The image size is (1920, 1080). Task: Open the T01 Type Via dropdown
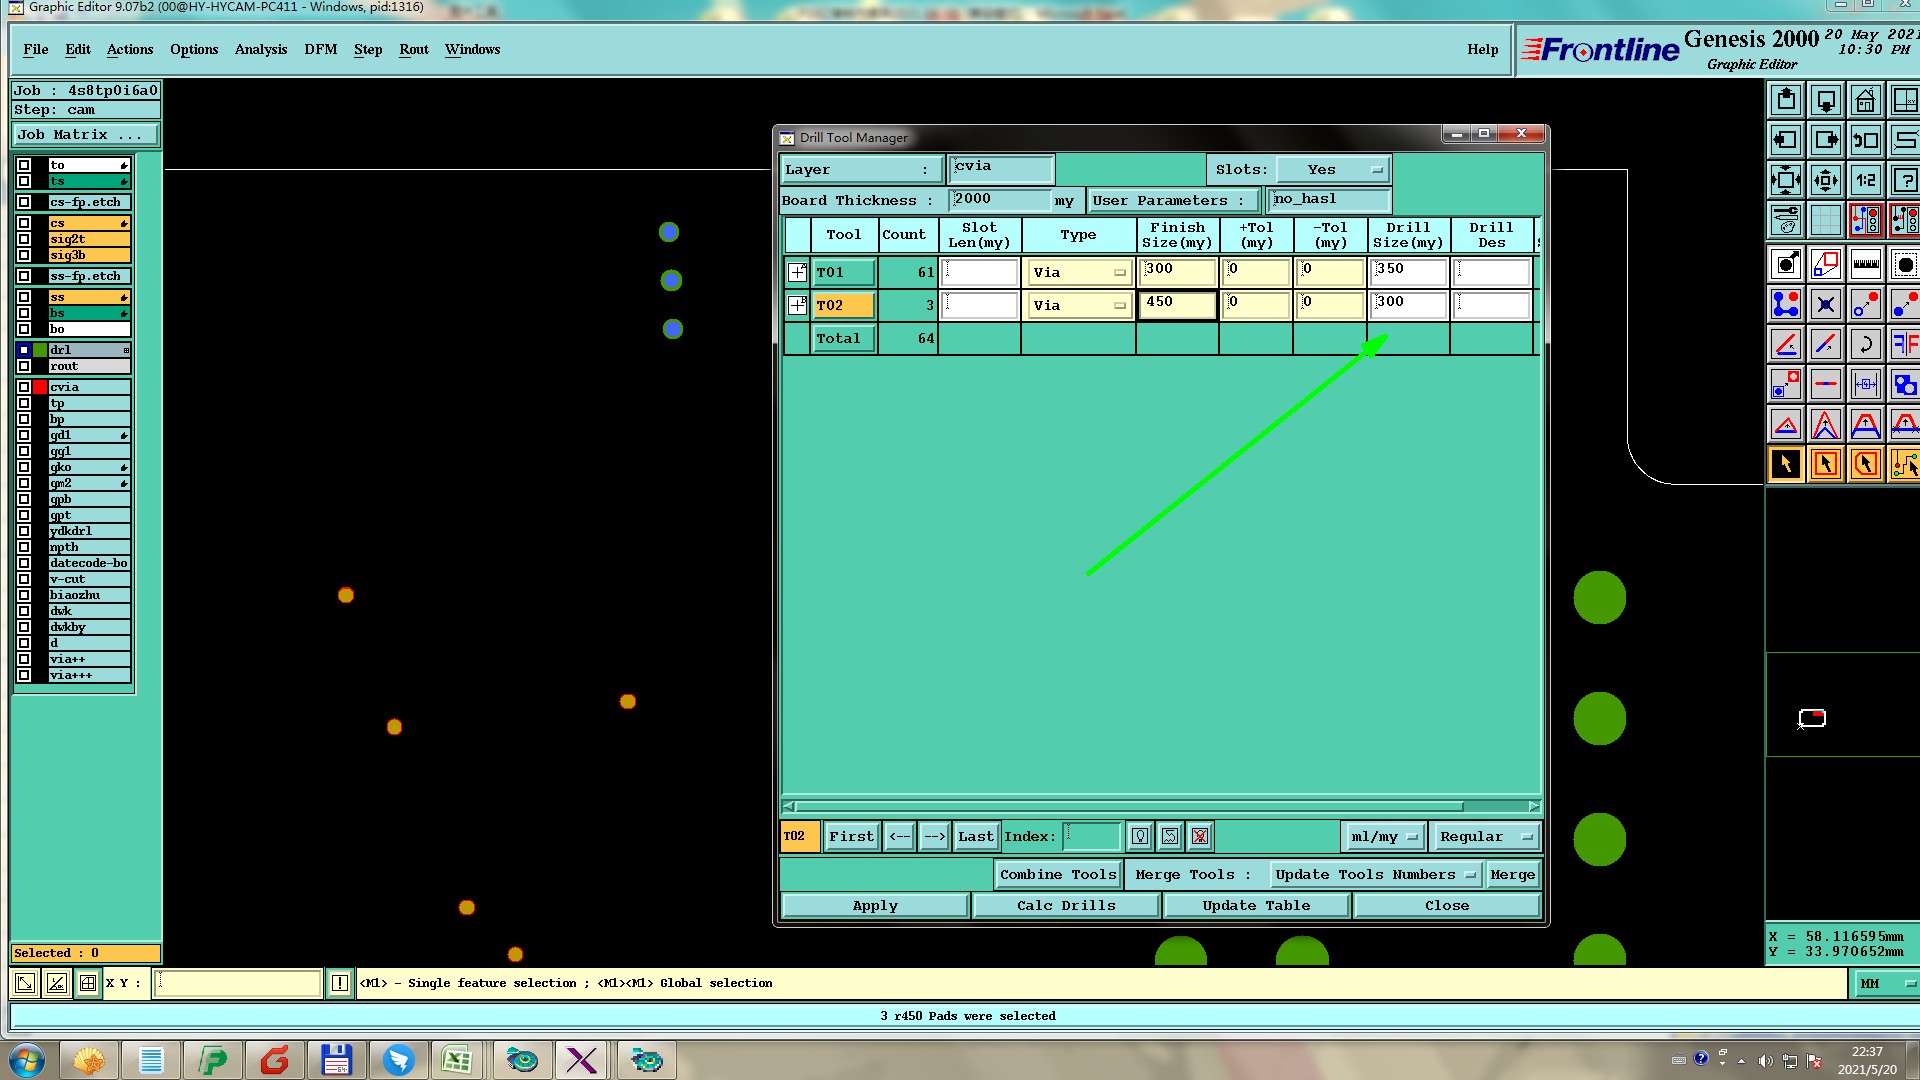(x=1079, y=273)
